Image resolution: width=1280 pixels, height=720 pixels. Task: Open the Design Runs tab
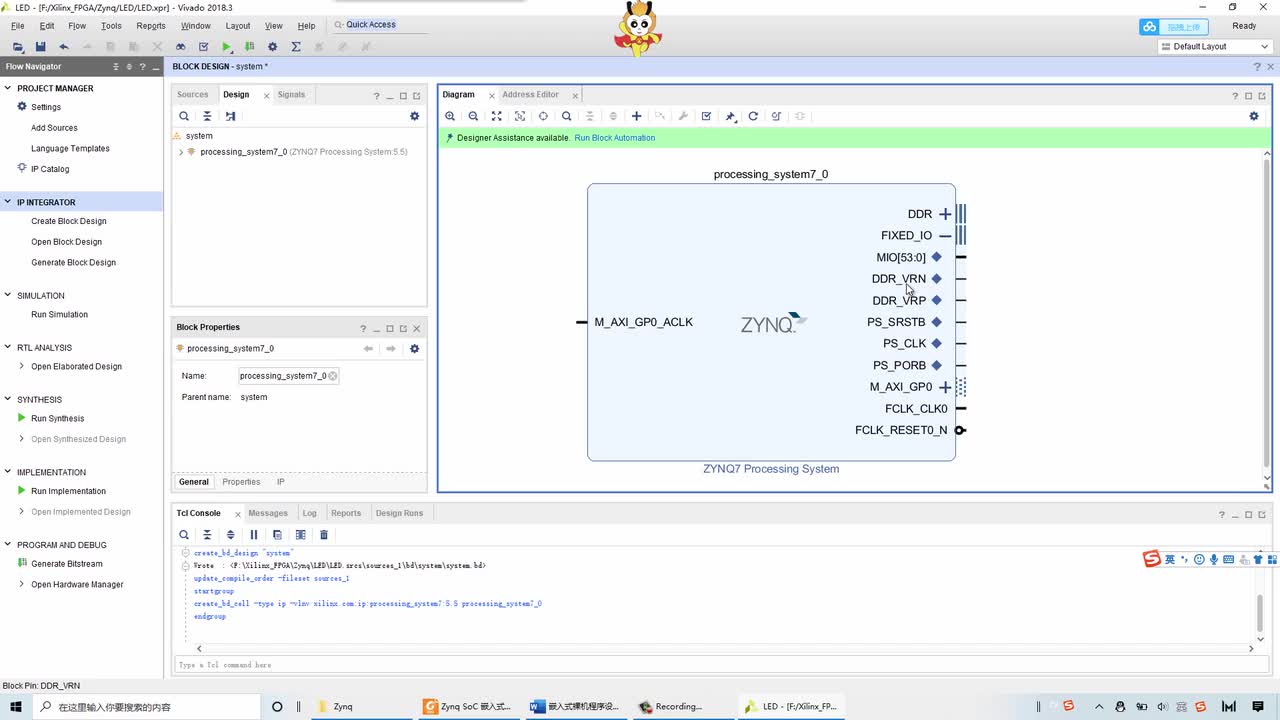399,513
